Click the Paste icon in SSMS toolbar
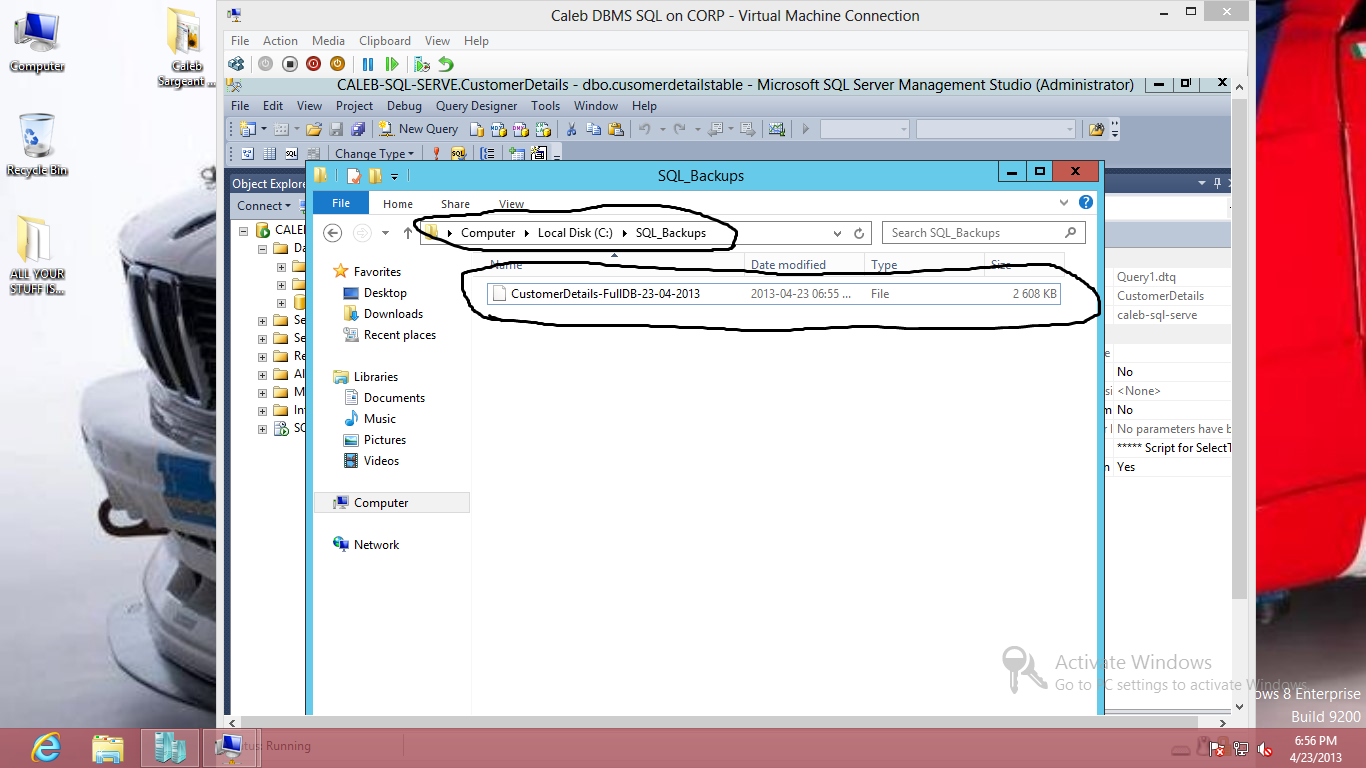1366x768 pixels. (x=616, y=129)
